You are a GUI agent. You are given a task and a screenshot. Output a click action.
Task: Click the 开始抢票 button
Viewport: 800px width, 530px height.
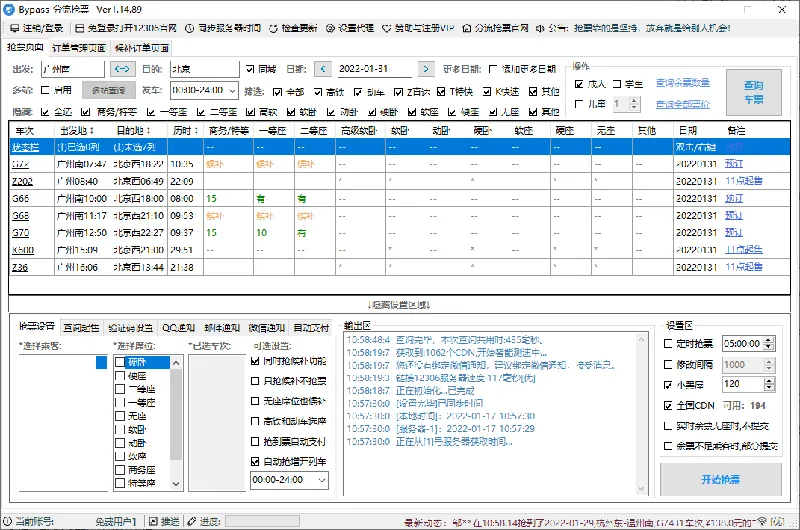[x=720, y=479]
